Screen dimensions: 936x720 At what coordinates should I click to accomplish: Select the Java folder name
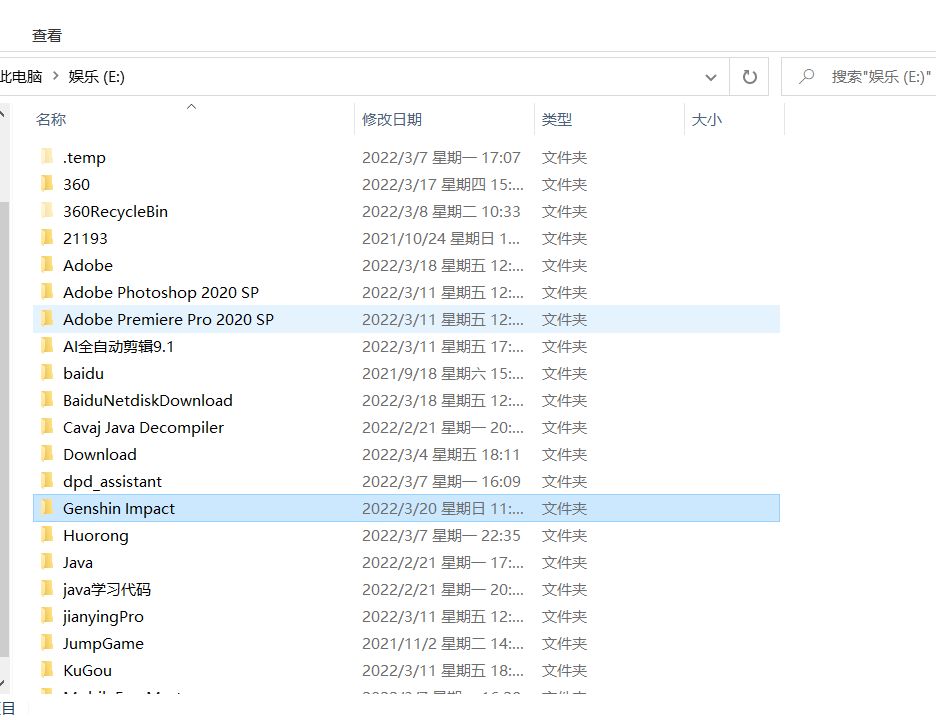point(78,562)
